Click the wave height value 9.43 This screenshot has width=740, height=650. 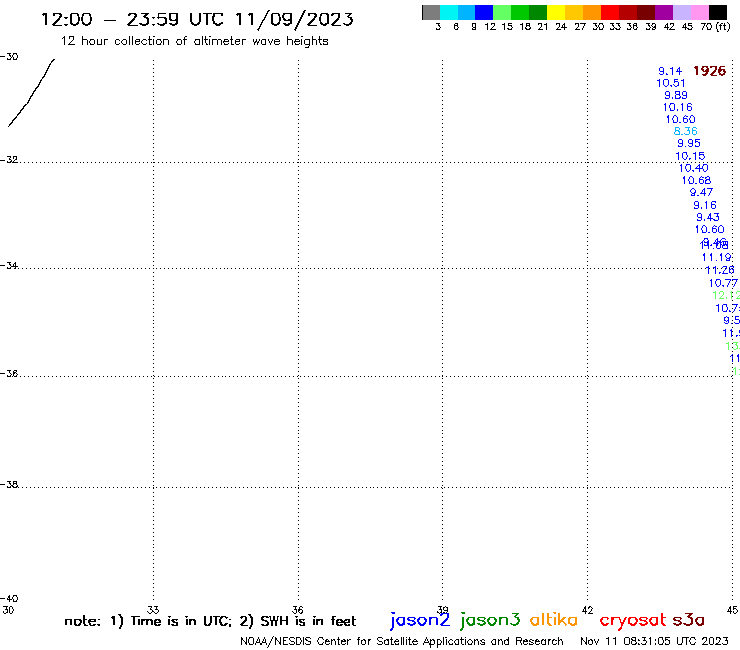point(708,217)
